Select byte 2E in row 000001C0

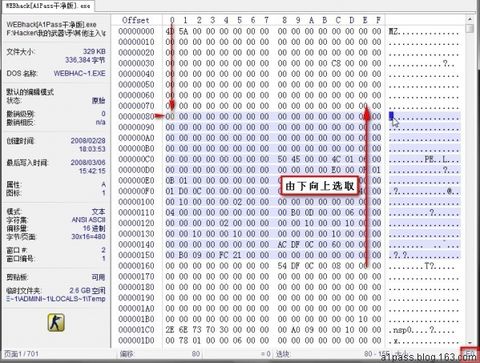pos(170,330)
